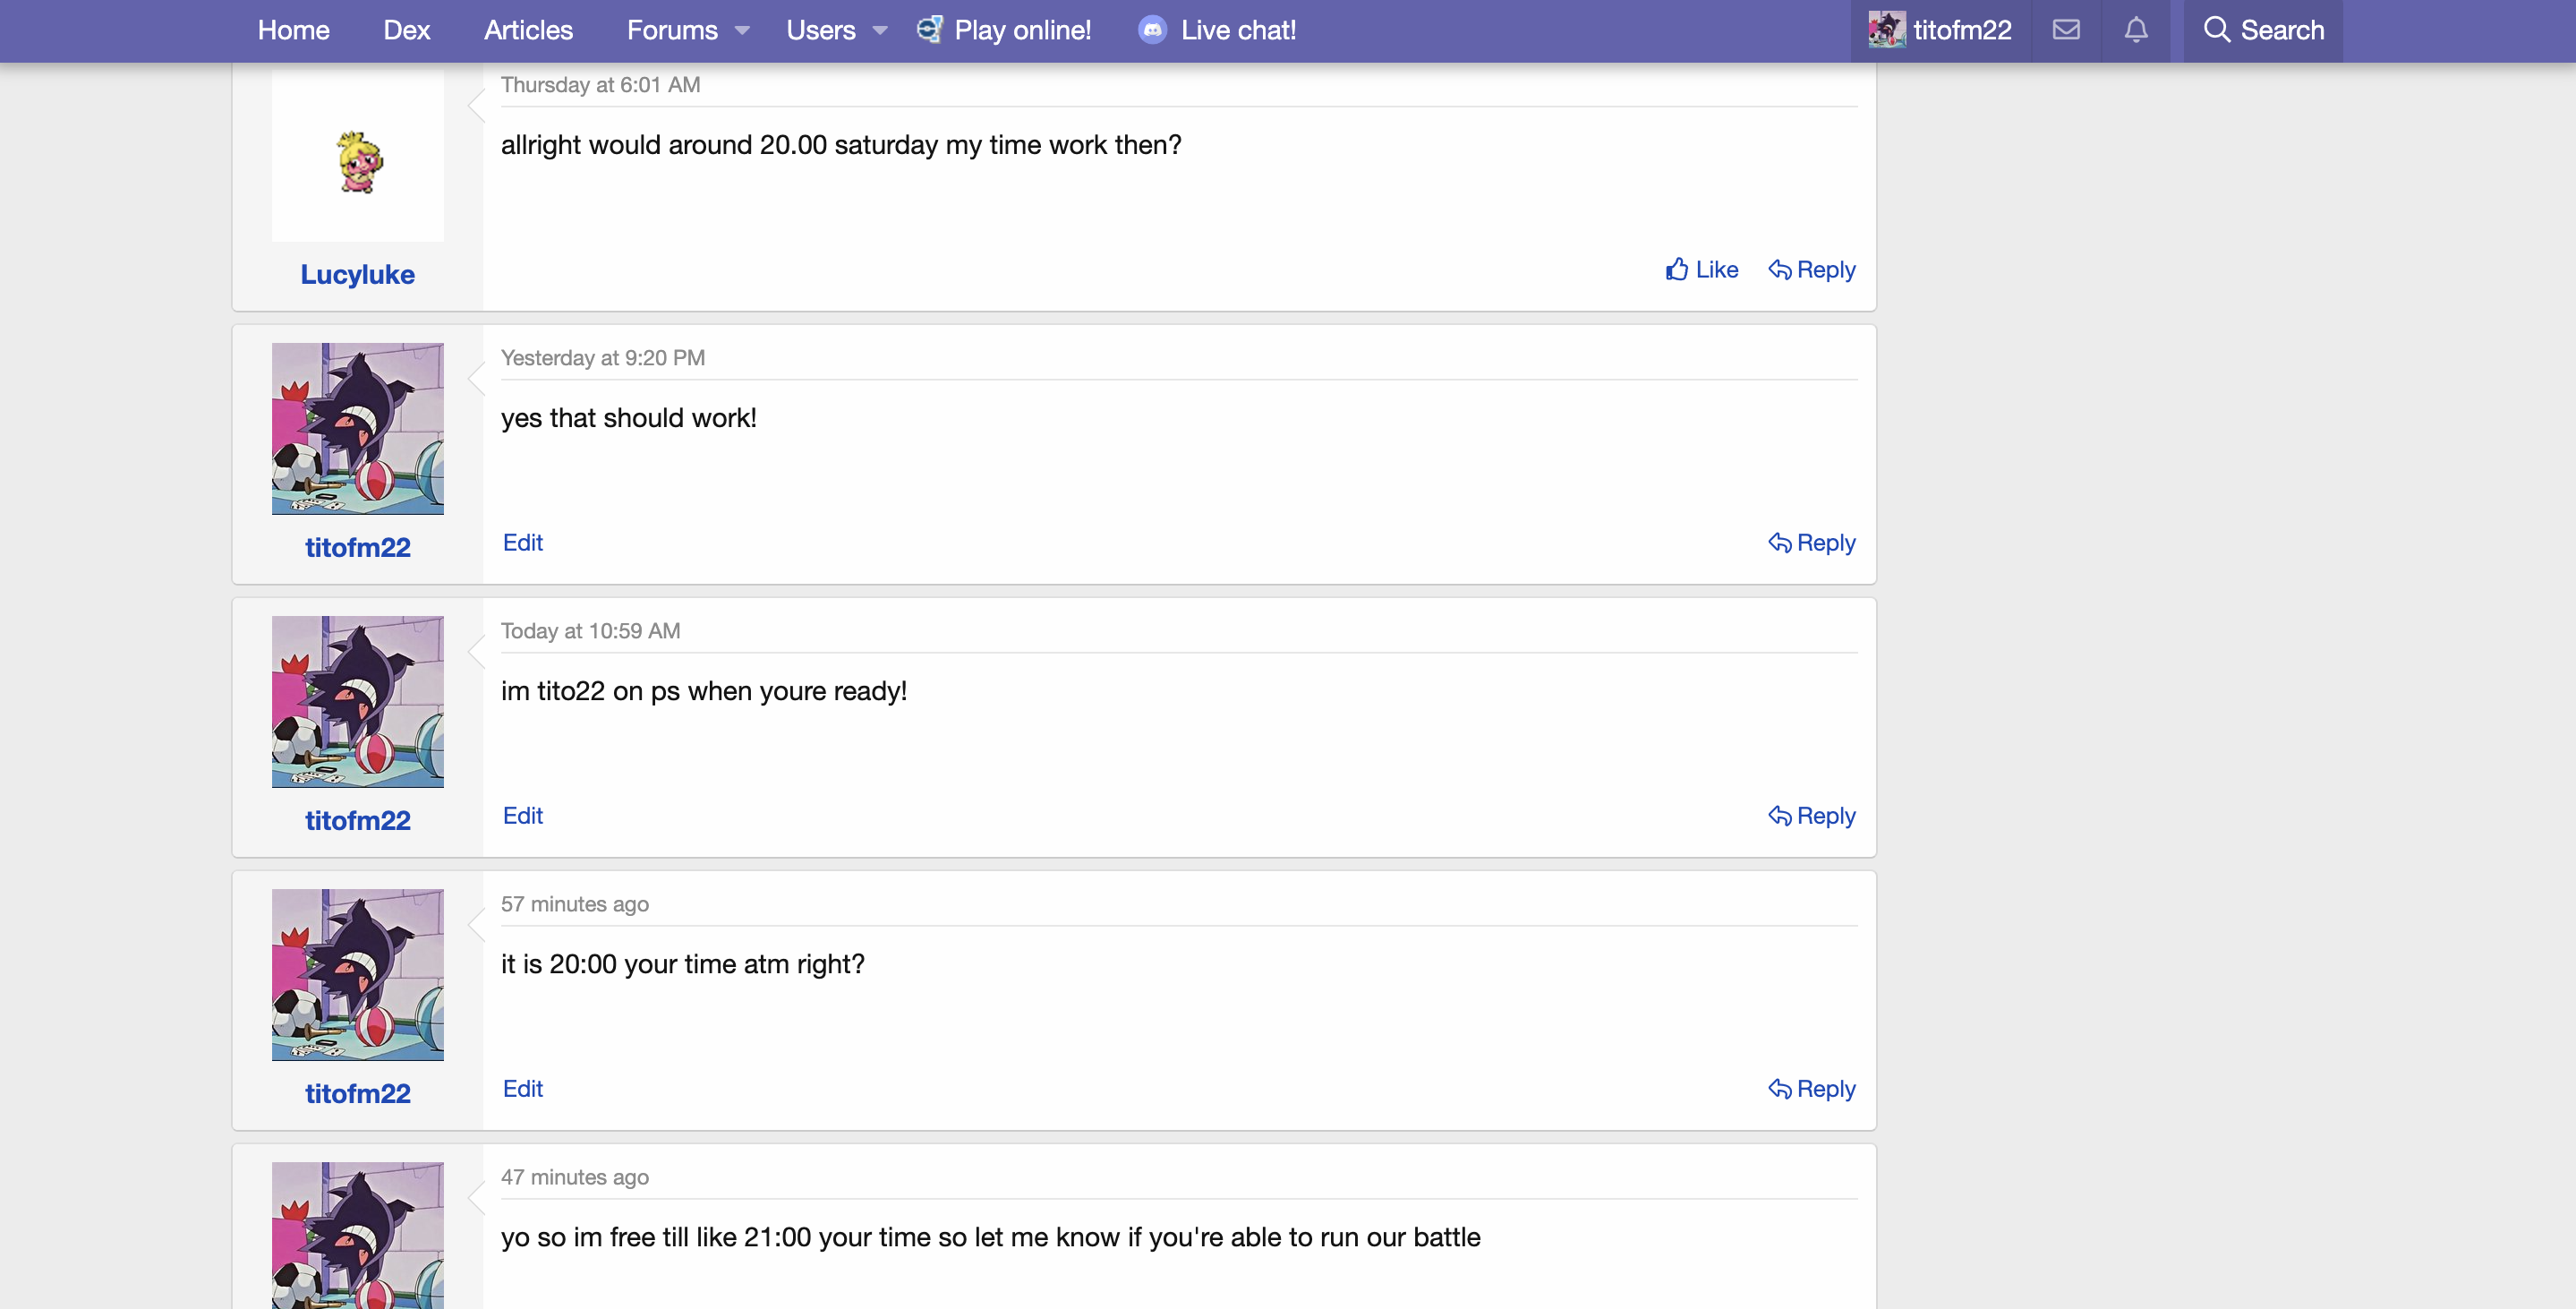Click the Play online Pokéball icon
The width and height of the screenshot is (2576, 1309).
click(929, 30)
